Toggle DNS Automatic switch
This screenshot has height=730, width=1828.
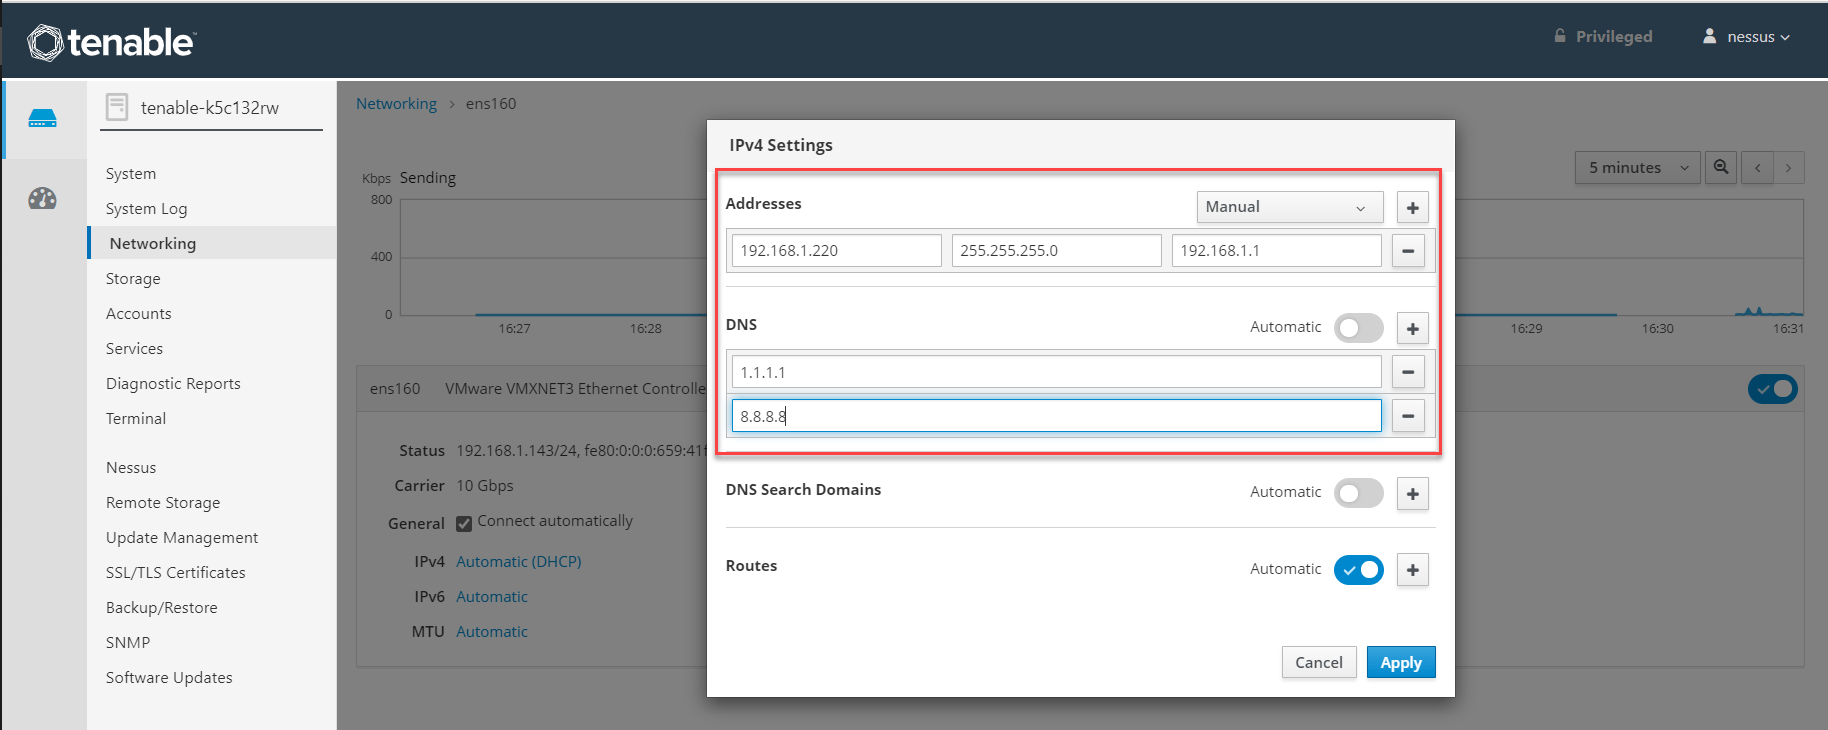point(1359,327)
